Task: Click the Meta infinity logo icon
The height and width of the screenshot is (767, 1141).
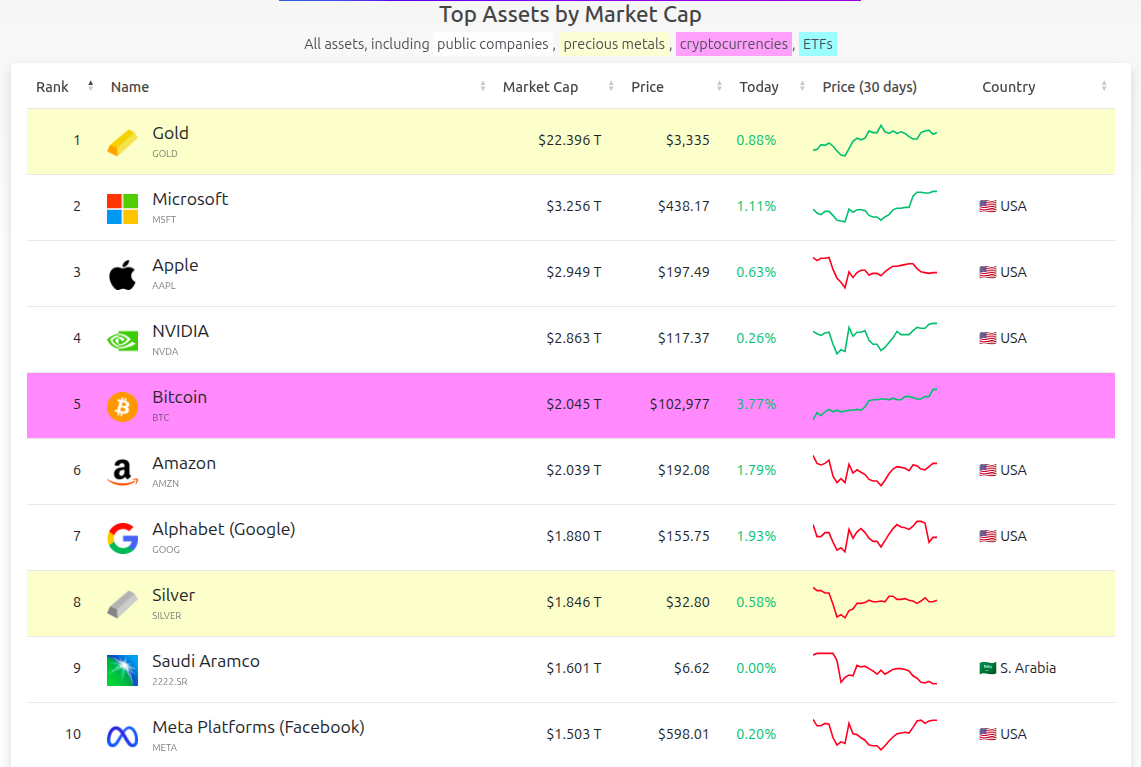Action: [122, 737]
